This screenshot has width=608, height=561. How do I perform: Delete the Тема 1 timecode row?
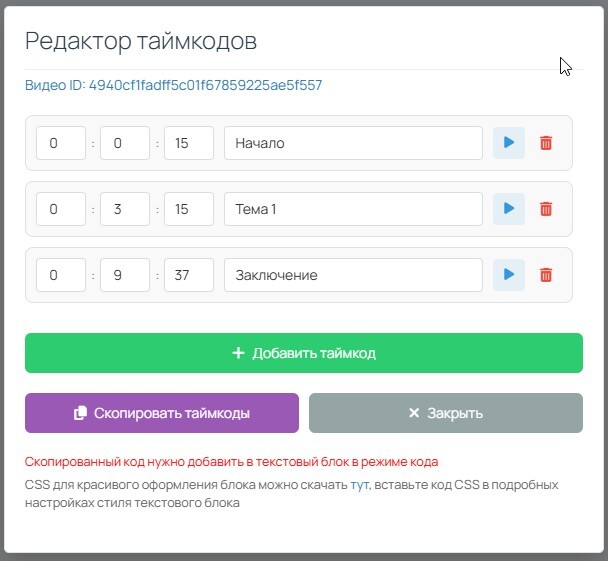(546, 209)
